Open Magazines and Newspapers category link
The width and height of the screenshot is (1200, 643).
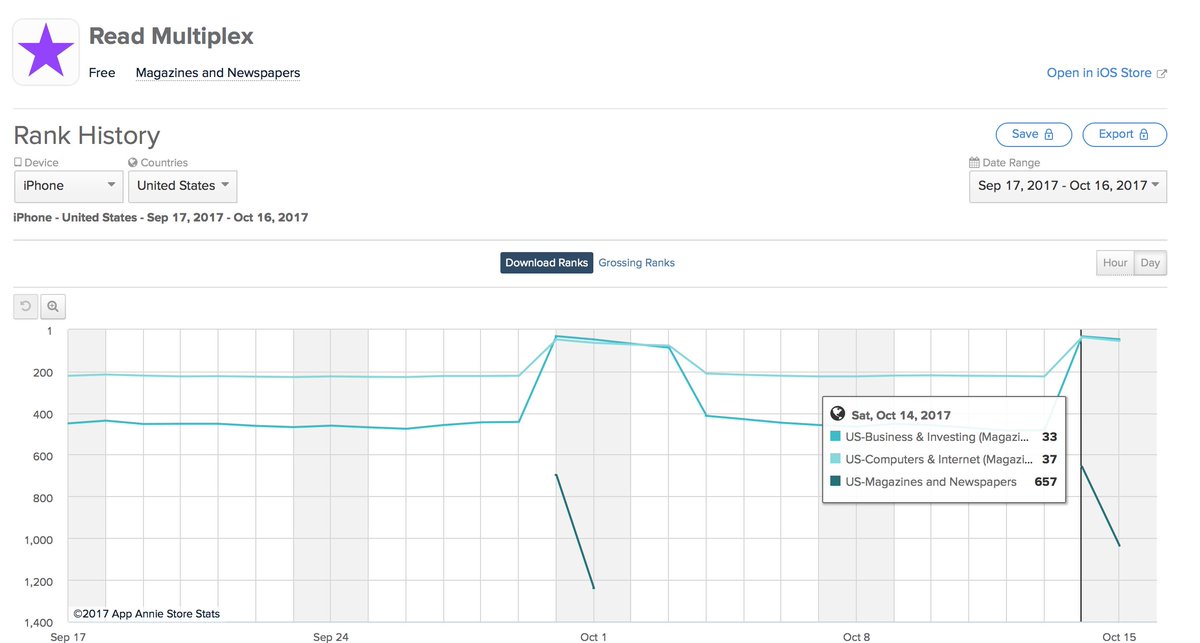[218, 73]
